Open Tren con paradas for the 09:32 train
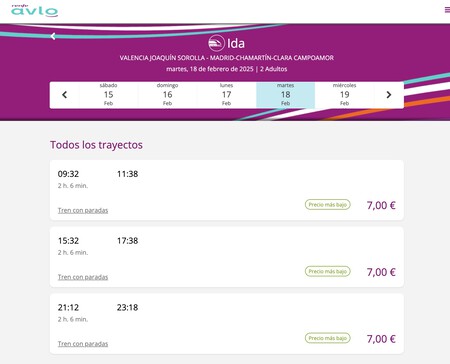450x364 pixels. (83, 210)
